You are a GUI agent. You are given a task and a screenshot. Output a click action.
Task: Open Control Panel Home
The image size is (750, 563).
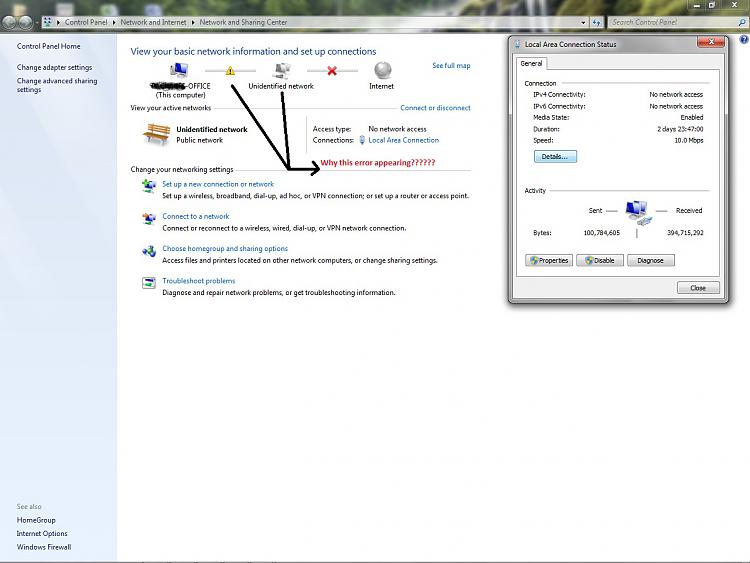tap(48, 46)
